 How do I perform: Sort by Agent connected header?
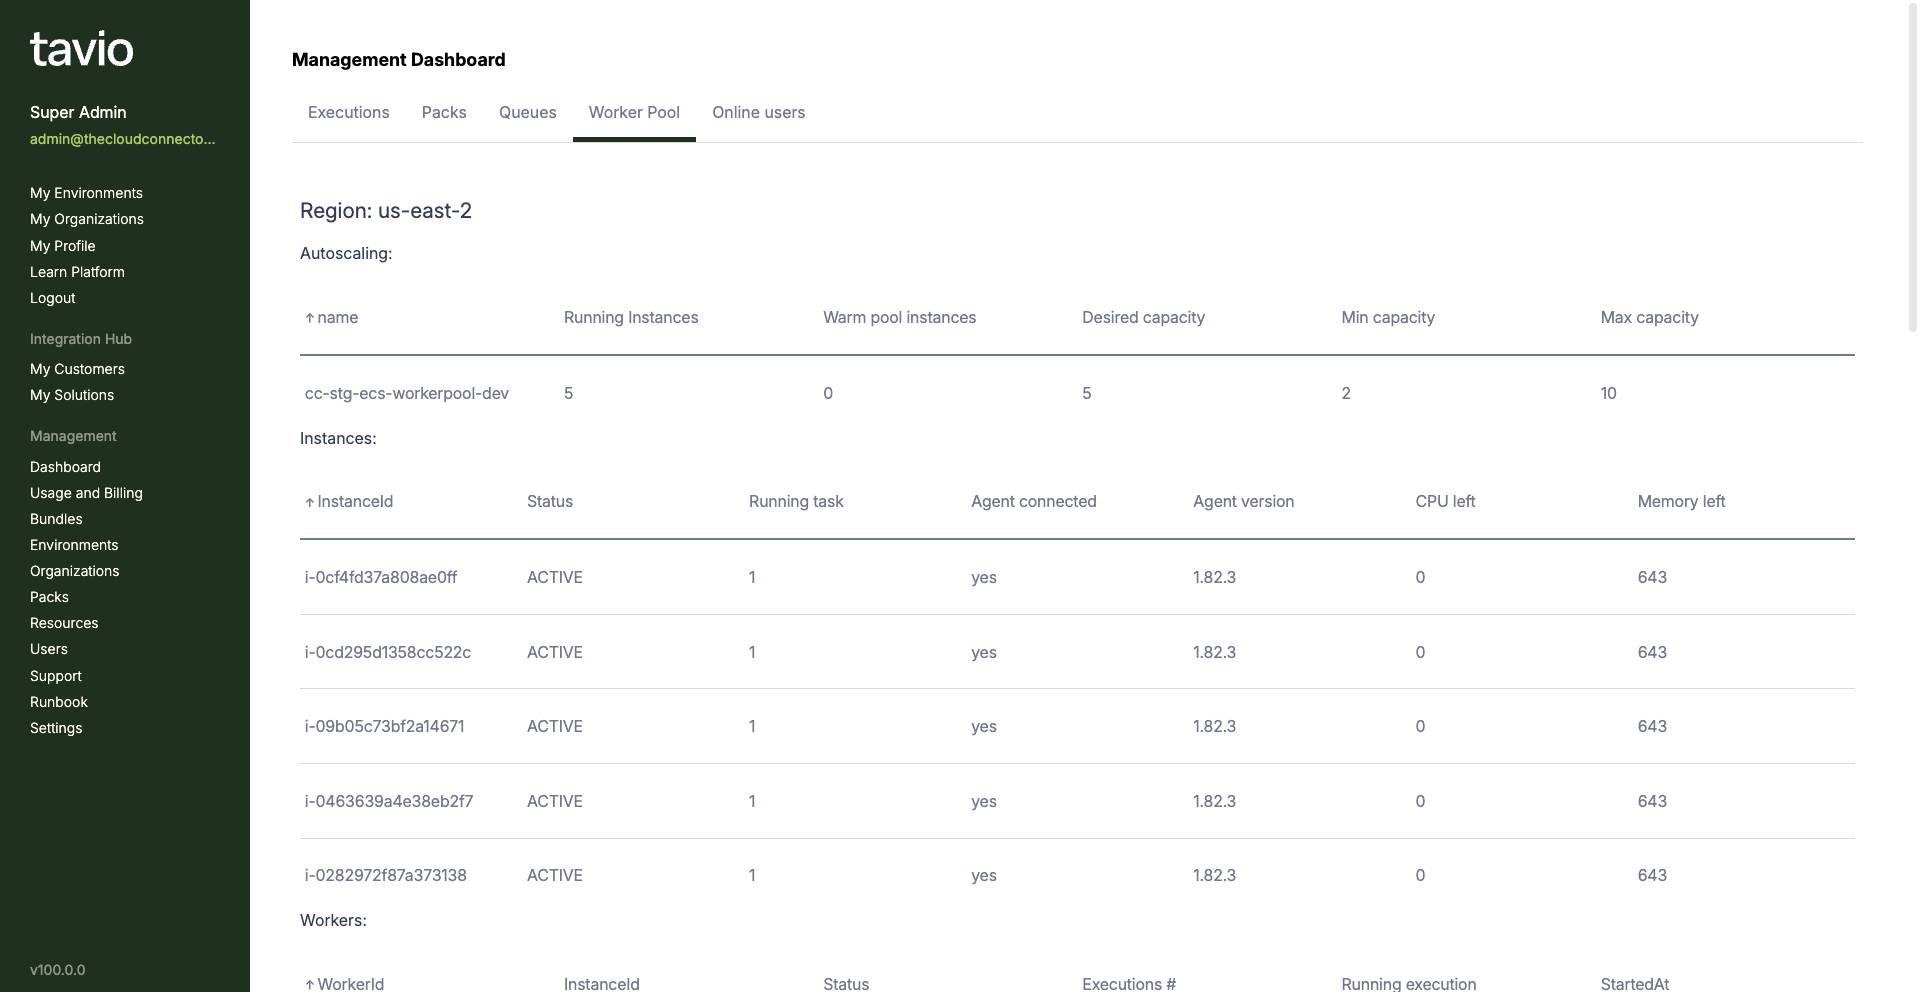[x=1034, y=502]
